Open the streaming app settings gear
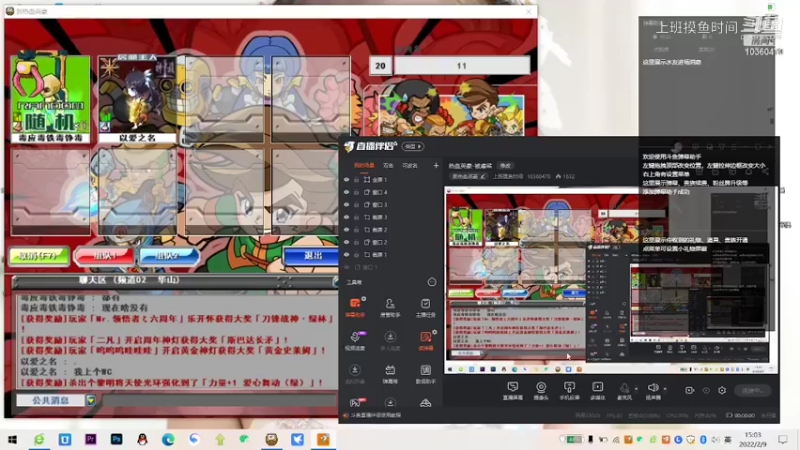The height and width of the screenshot is (450, 800). tap(722, 390)
